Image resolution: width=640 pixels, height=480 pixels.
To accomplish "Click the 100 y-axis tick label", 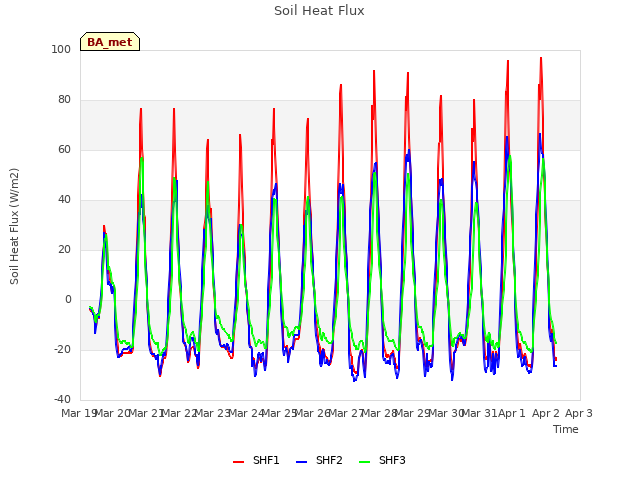I will click(61, 49).
